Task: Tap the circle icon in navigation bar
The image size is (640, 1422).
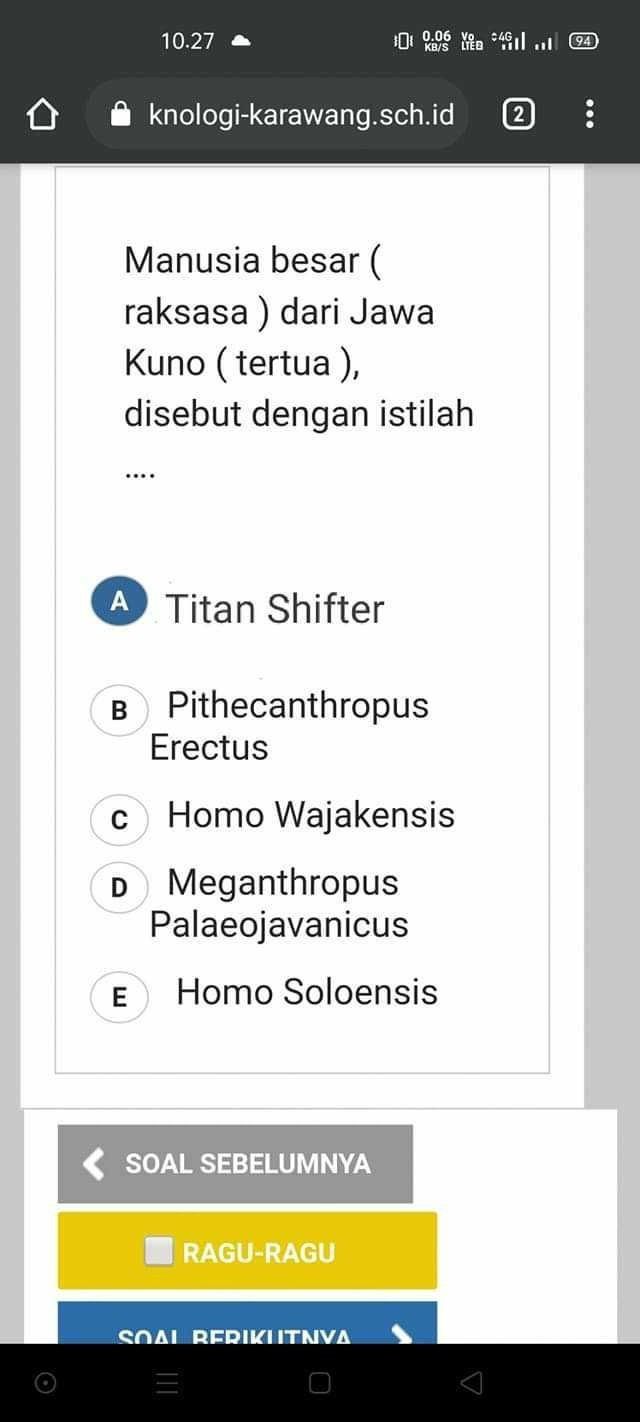Action: point(44,1383)
